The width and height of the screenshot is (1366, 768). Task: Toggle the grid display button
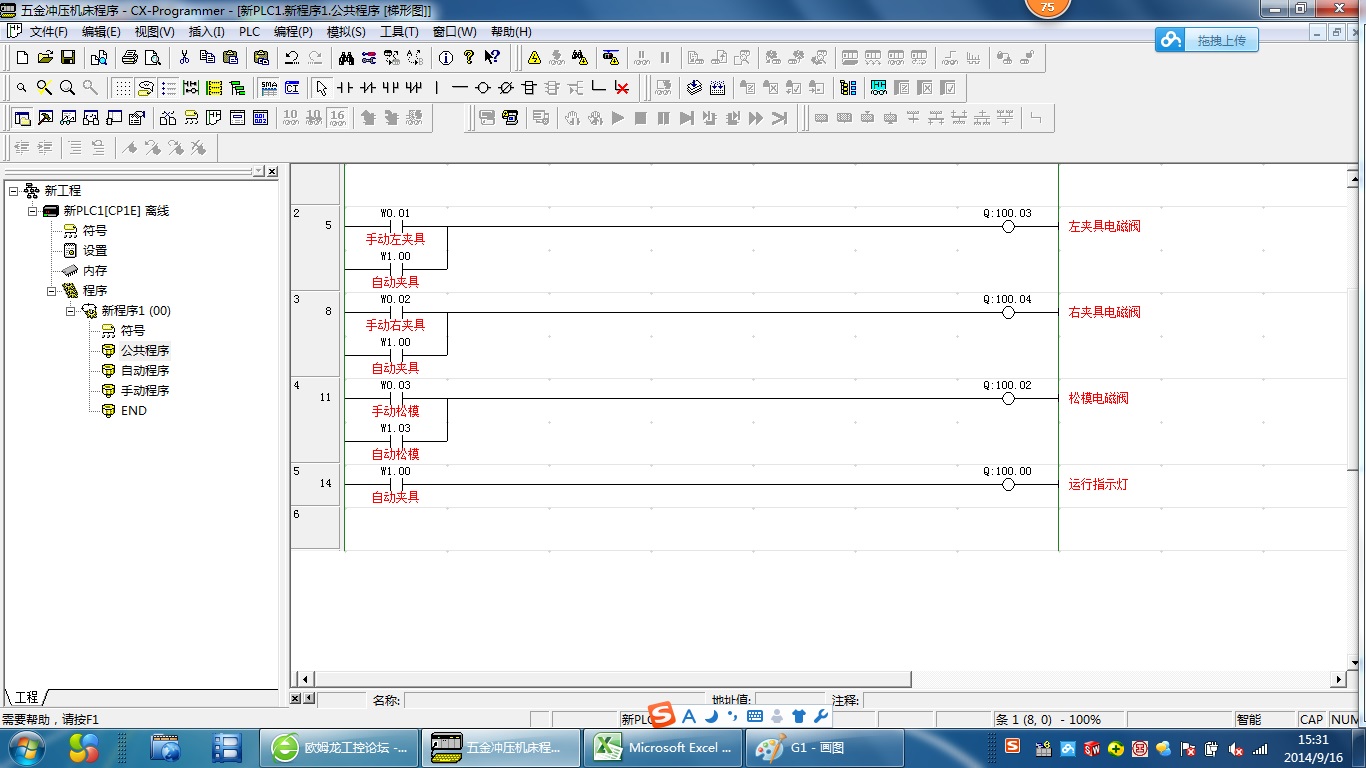click(x=122, y=88)
